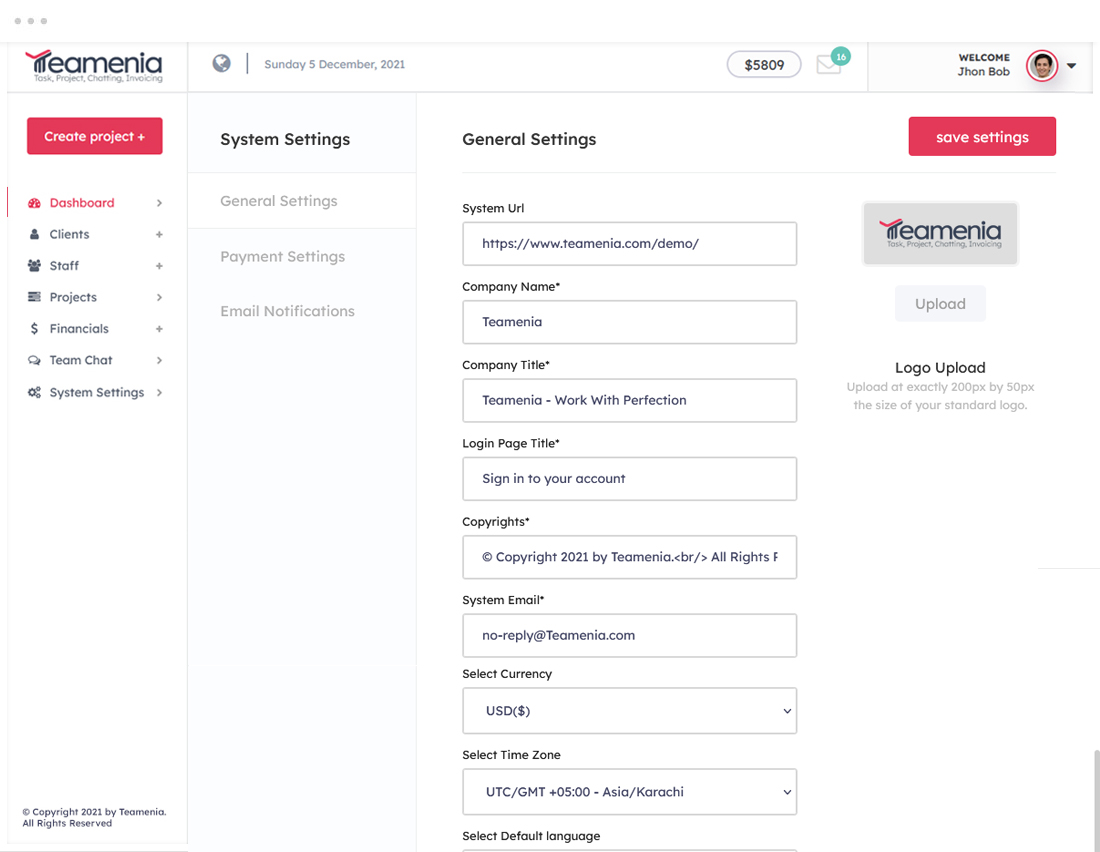
Task: Click the Upload logo button
Action: (x=940, y=304)
